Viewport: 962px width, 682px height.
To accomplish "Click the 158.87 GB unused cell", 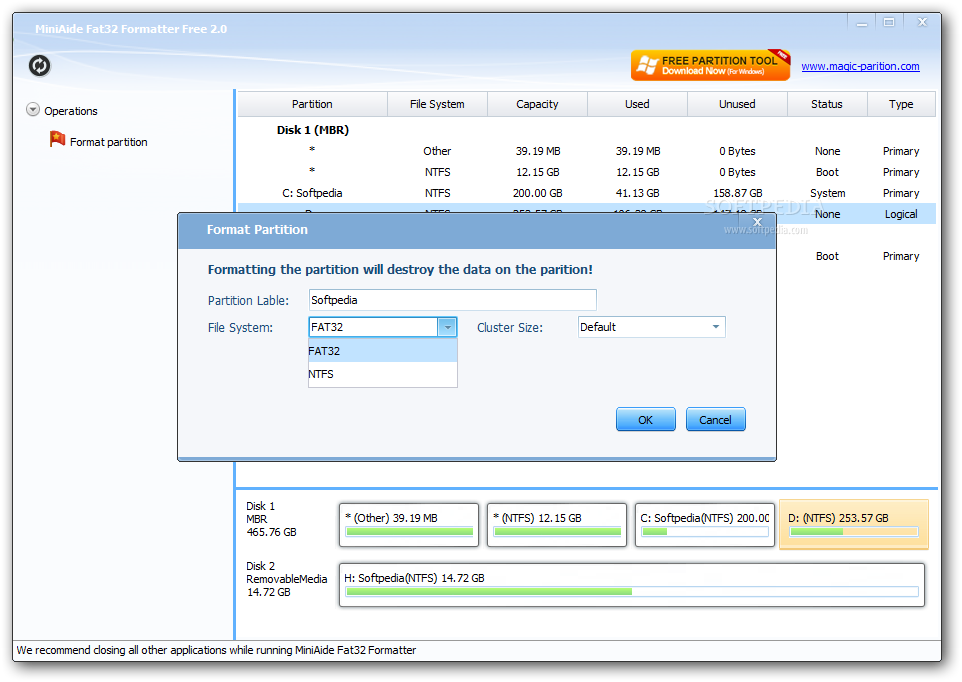I will pos(737,193).
